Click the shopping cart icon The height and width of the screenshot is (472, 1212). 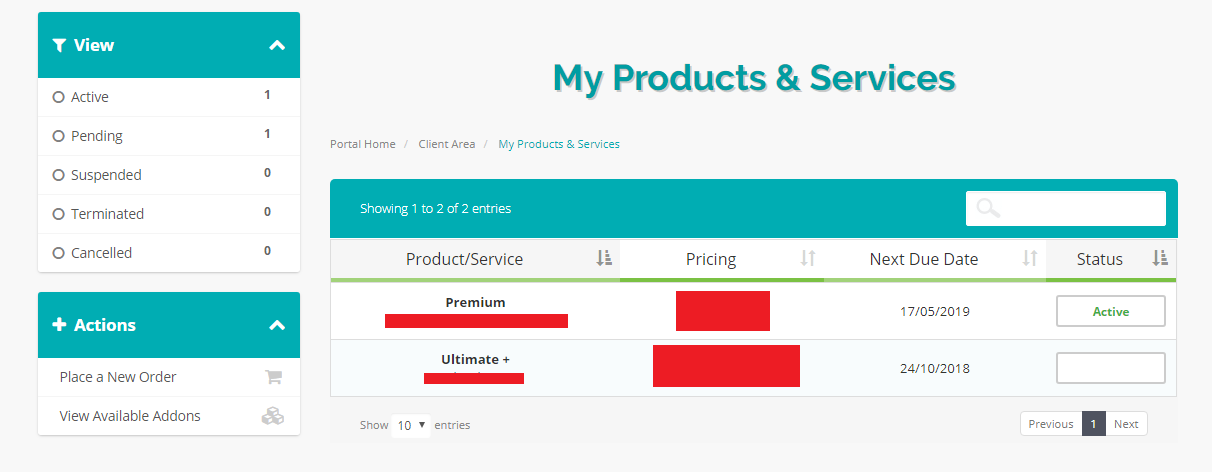pos(273,377)
